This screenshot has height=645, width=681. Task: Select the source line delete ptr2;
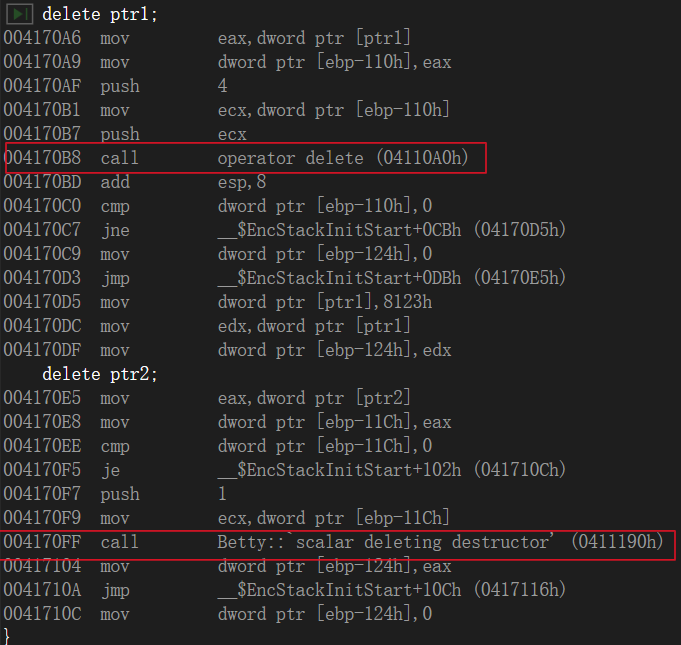coord(100,374)
